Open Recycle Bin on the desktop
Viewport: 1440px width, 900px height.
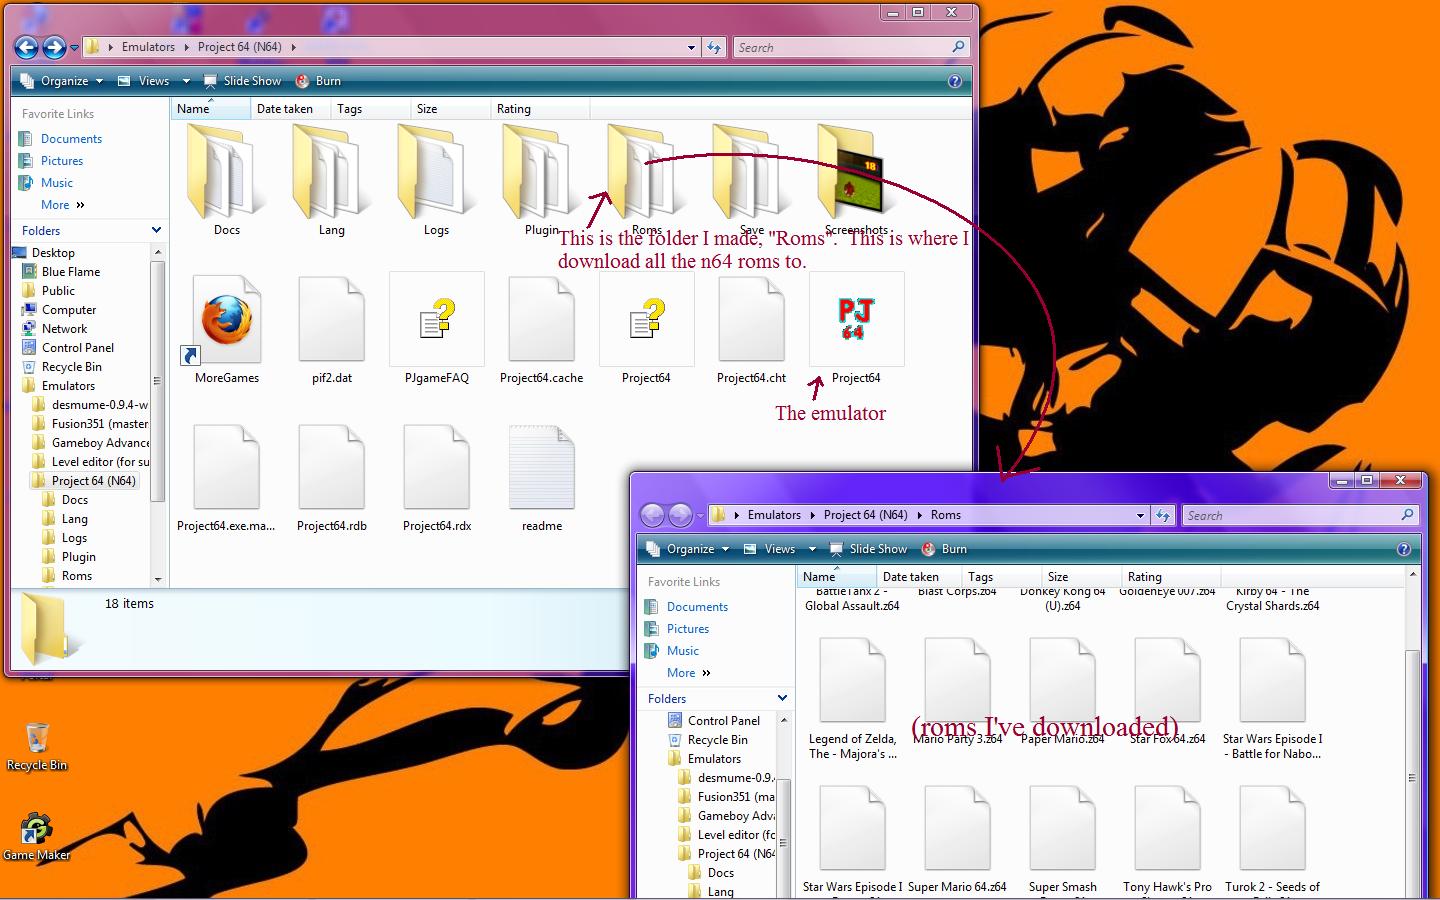[37, 741]
